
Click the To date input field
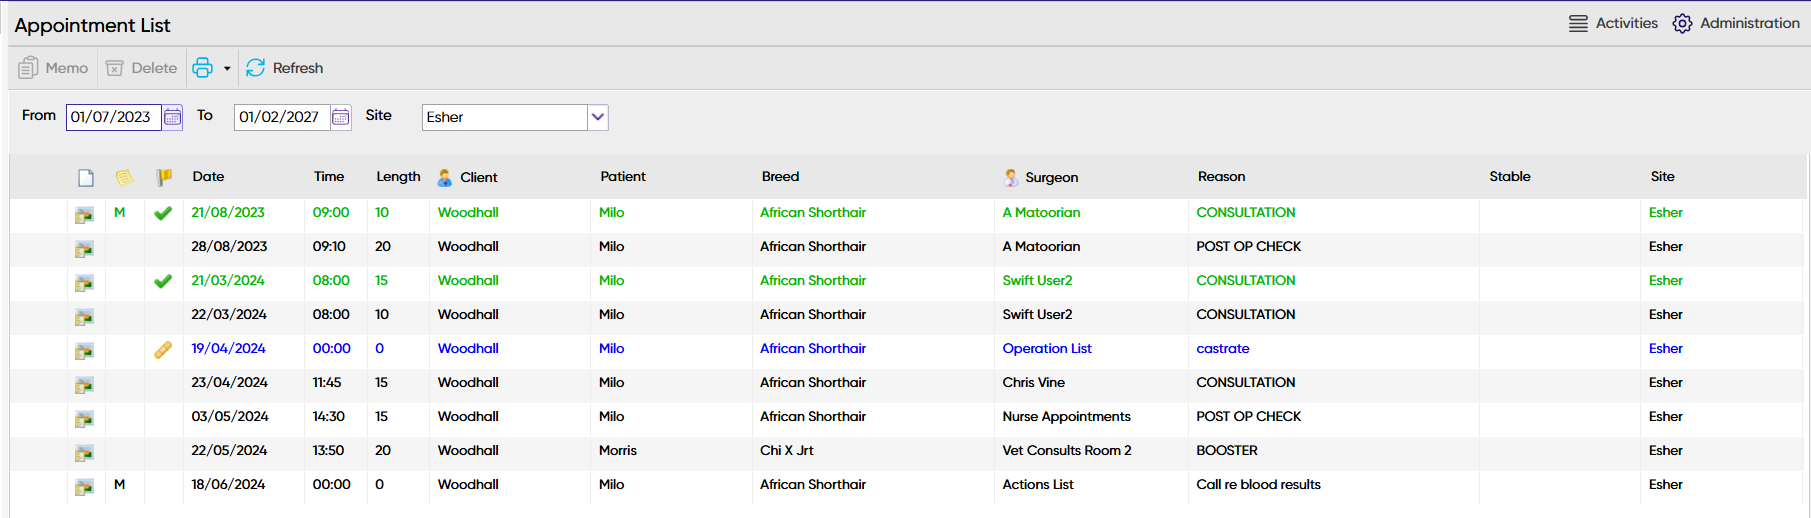point(281,117)
